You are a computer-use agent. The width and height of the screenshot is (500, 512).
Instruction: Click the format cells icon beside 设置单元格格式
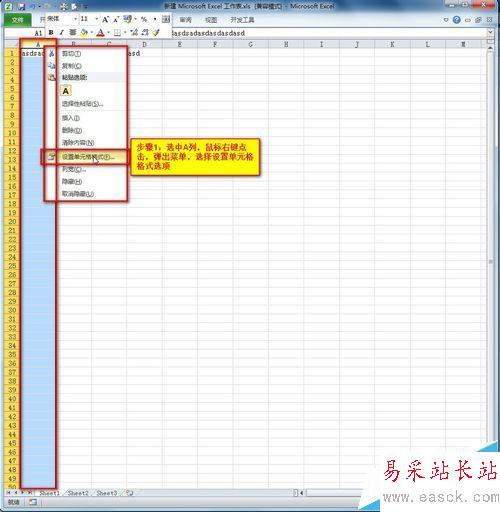click(51, 157)
